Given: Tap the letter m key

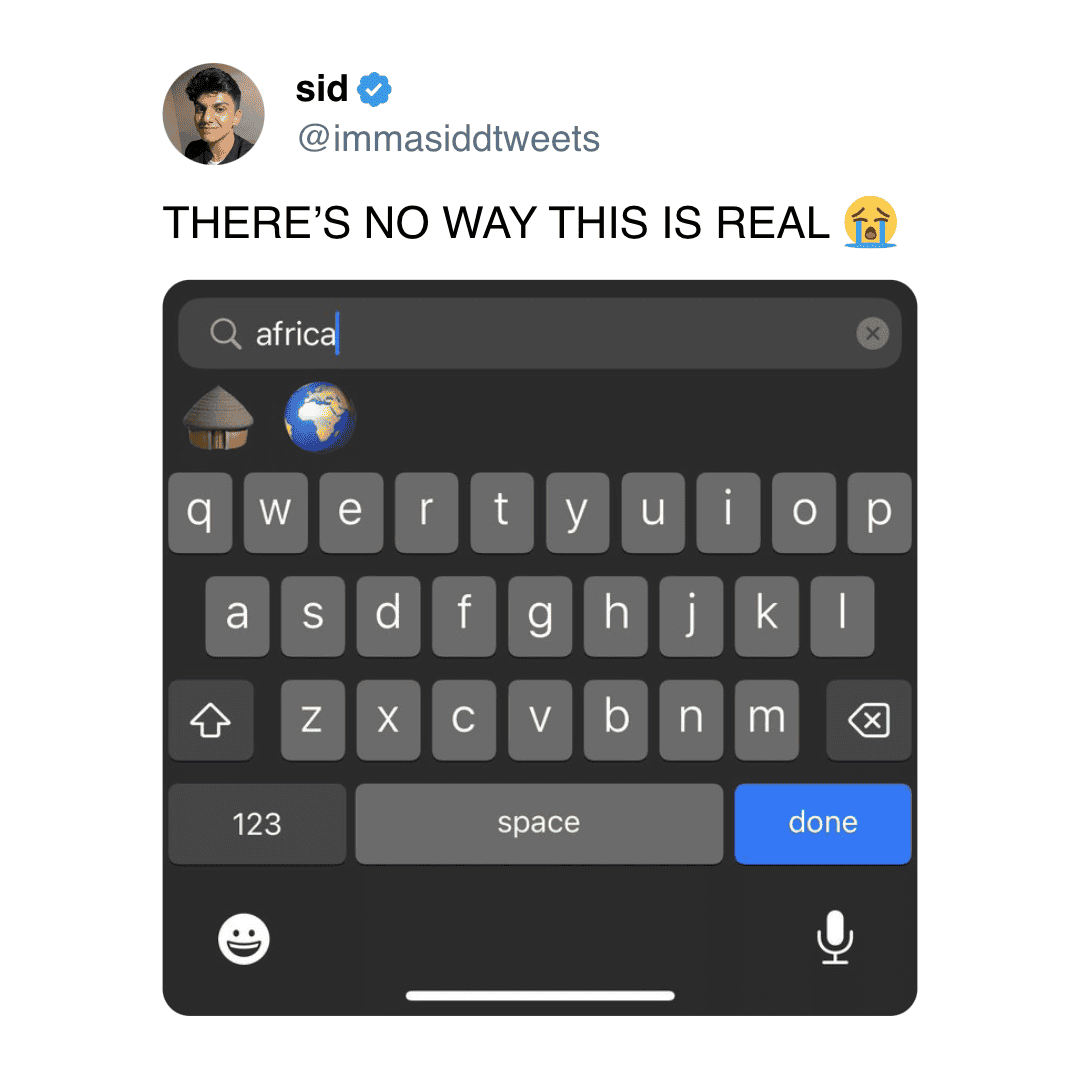Looking at the screenshot, I should click(x=767, y=720).
